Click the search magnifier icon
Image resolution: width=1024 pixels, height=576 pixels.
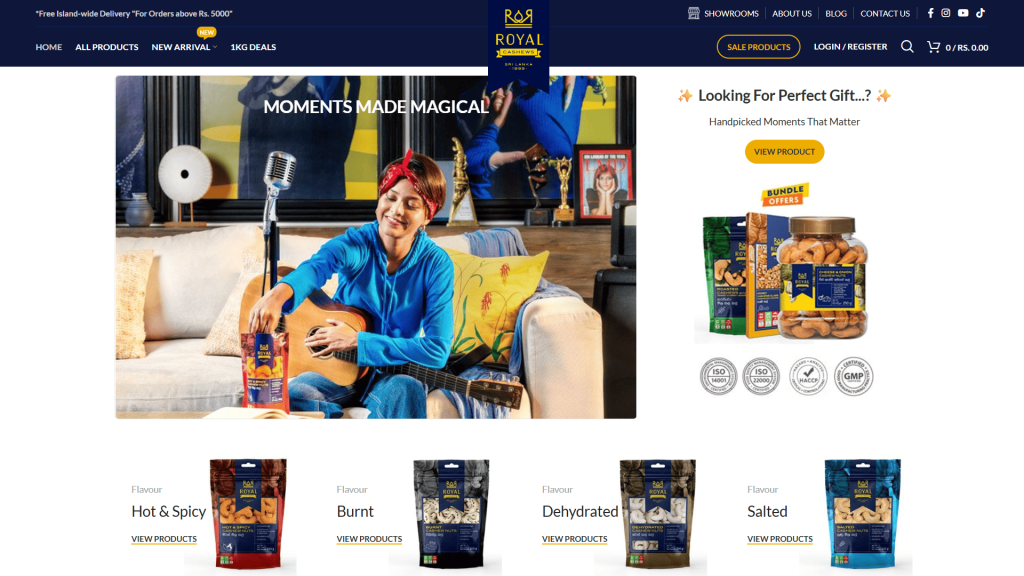coord(907,46)
